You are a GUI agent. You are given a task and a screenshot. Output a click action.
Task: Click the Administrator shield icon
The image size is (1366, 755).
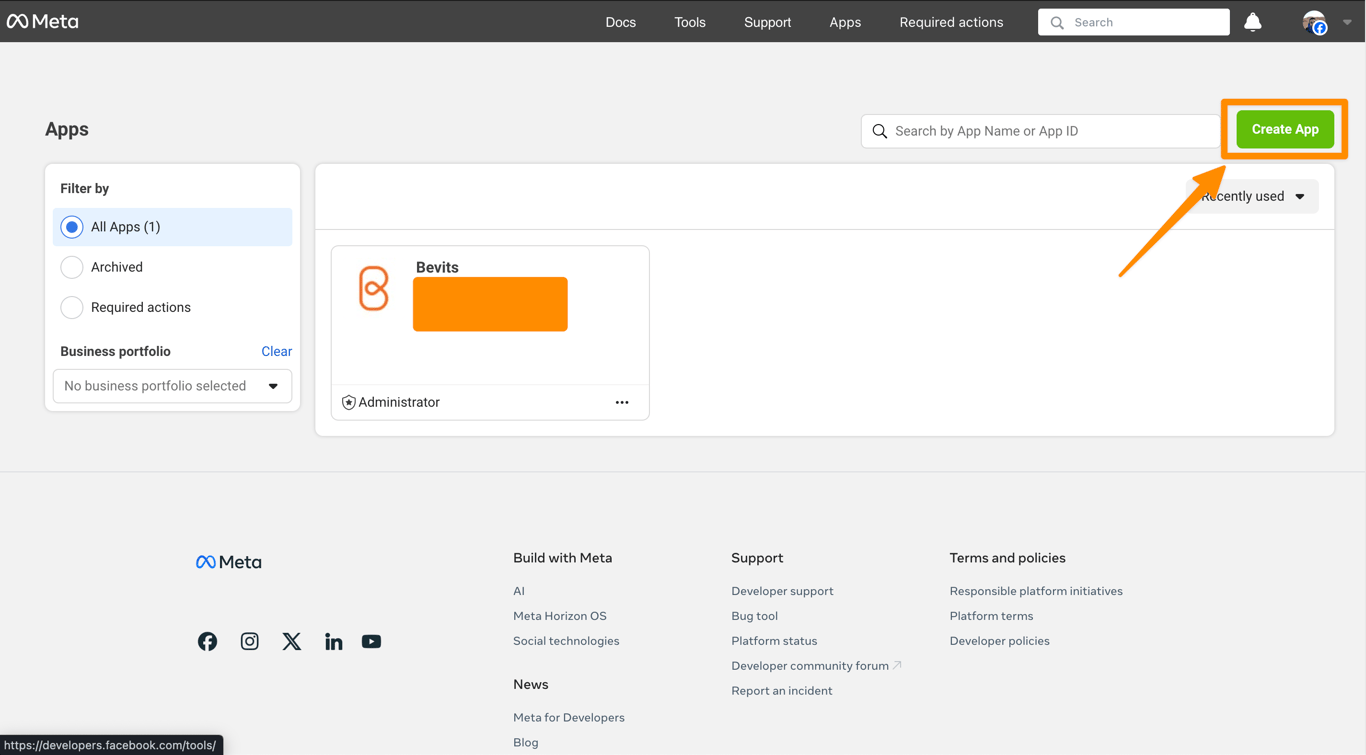(348, 402)
